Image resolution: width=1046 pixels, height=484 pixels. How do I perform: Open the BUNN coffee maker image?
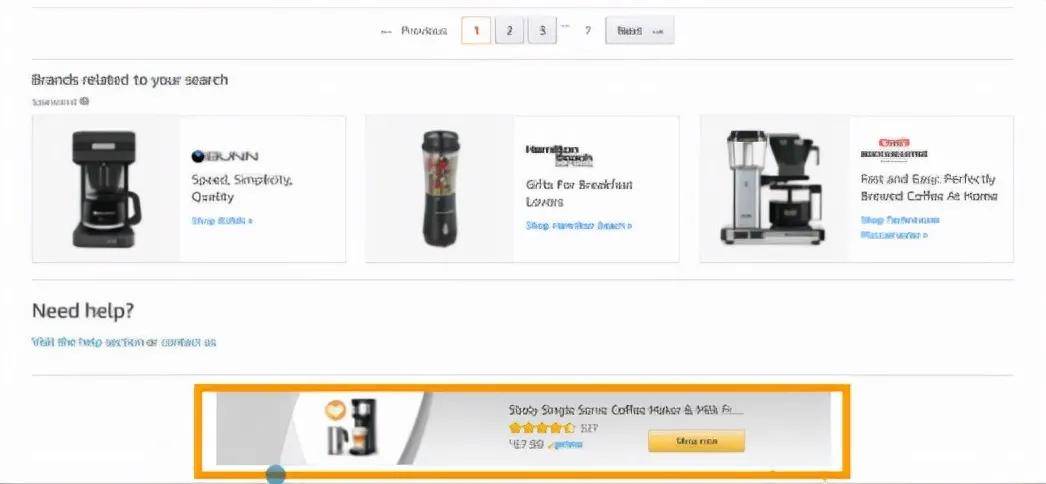(106, 189)
